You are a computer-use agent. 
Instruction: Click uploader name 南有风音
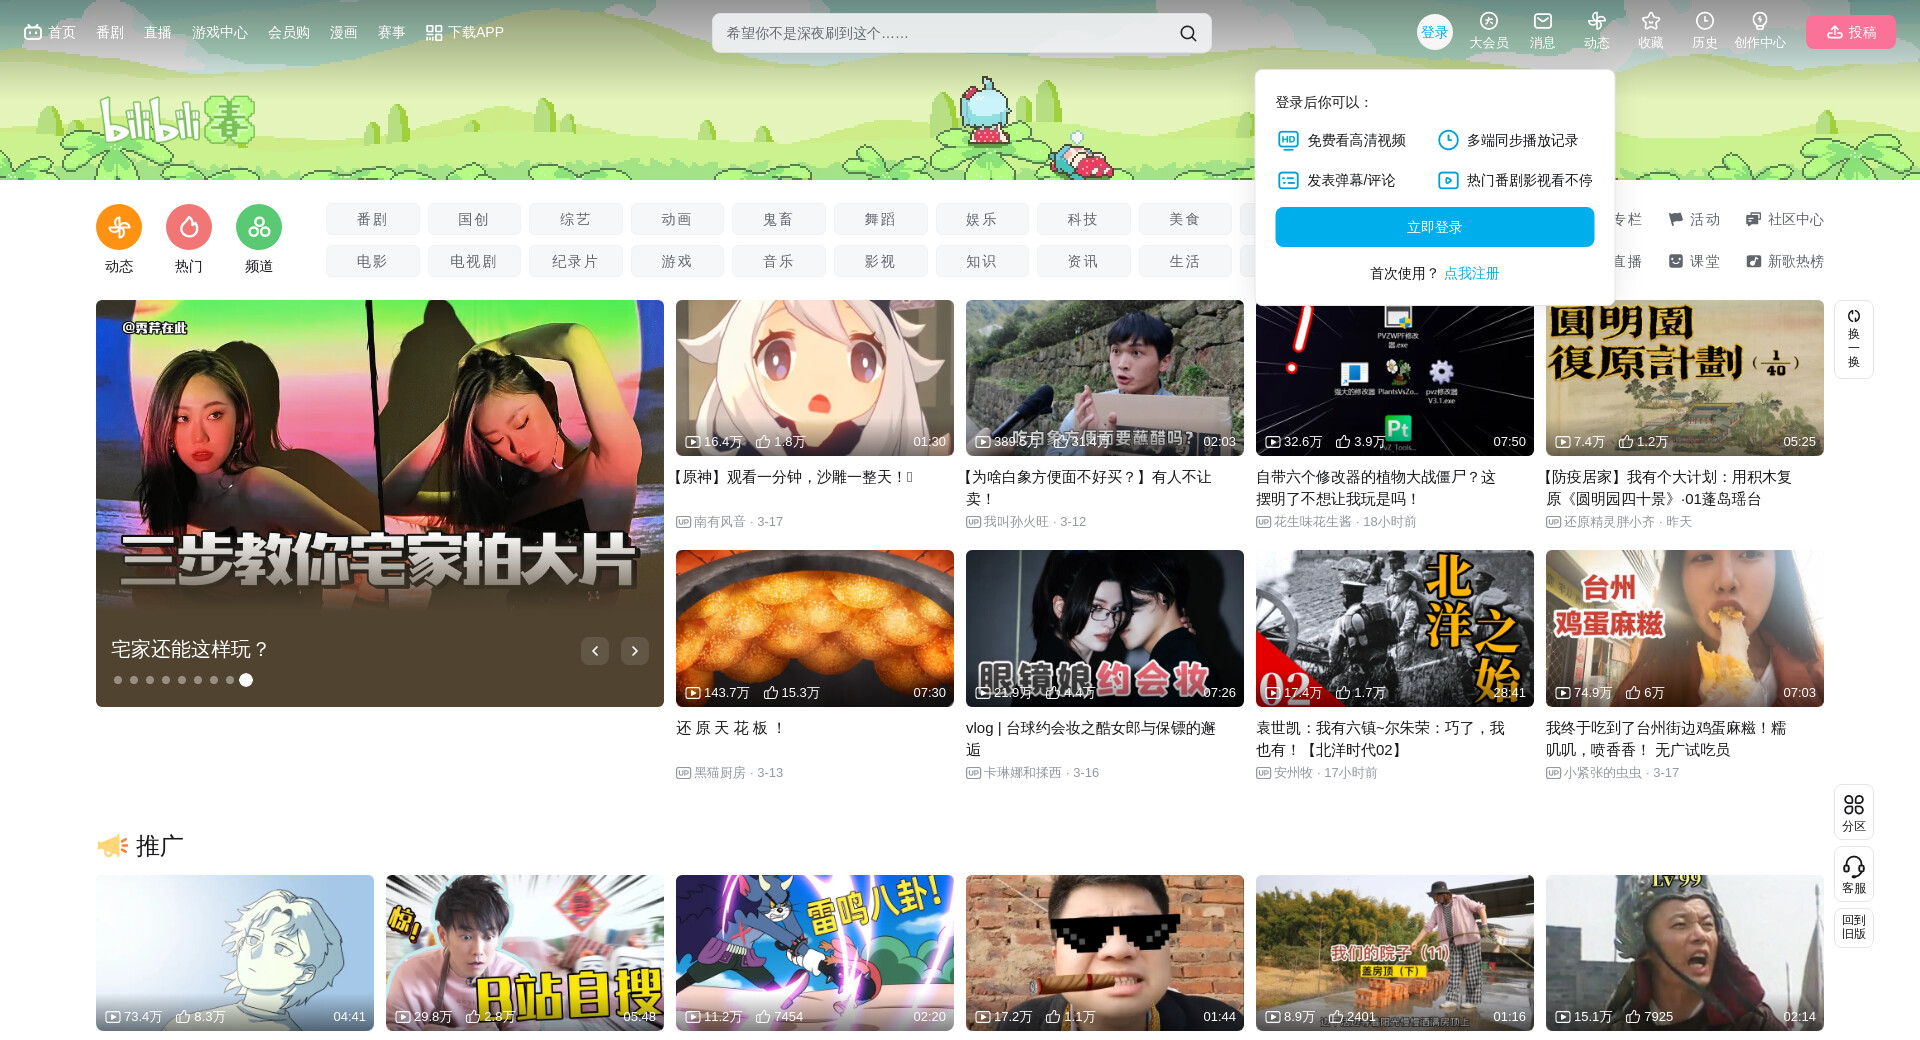720,522
